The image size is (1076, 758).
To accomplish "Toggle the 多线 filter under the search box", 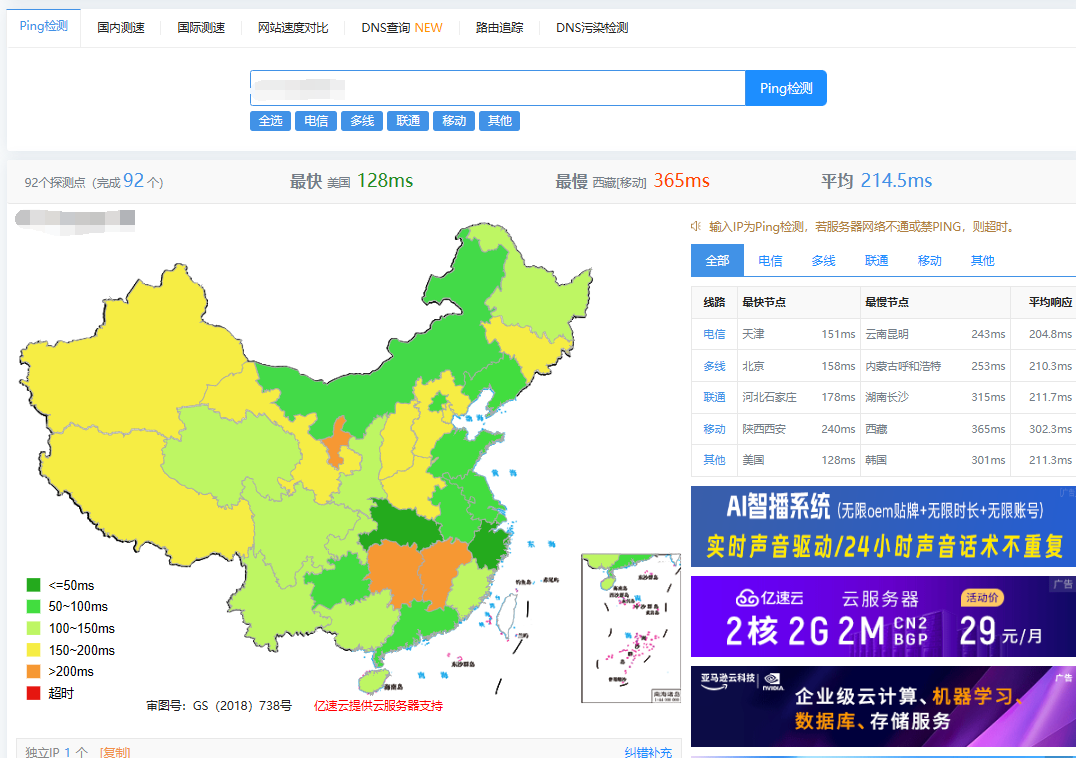I will (362, 121).
